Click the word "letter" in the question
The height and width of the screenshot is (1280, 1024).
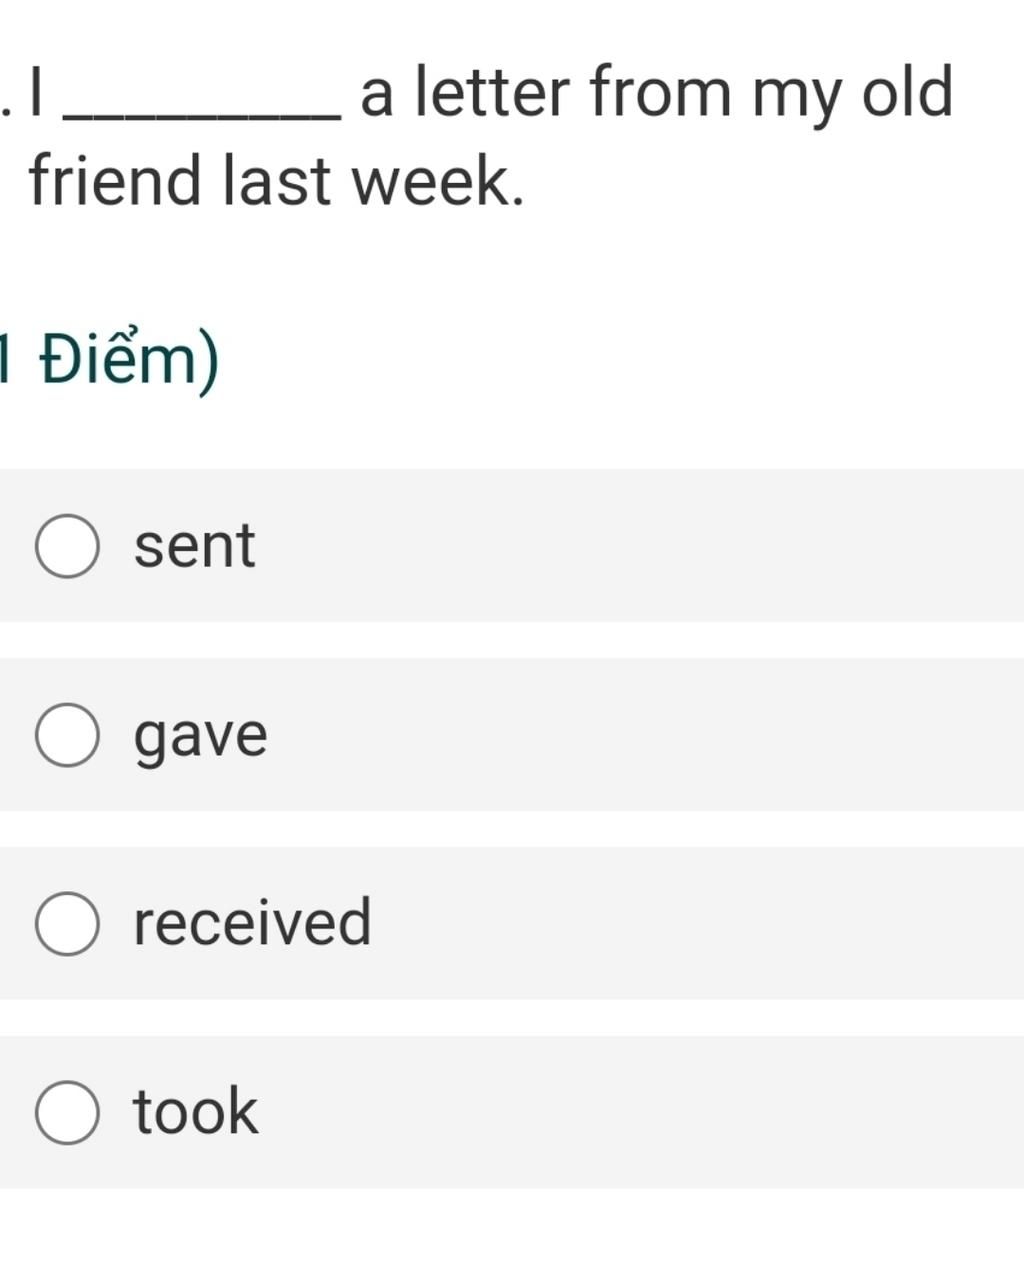pos(492,92)
